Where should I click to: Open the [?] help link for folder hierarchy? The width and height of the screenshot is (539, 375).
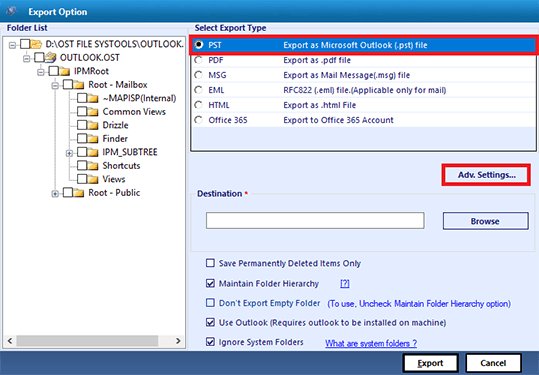click(345, 284)
